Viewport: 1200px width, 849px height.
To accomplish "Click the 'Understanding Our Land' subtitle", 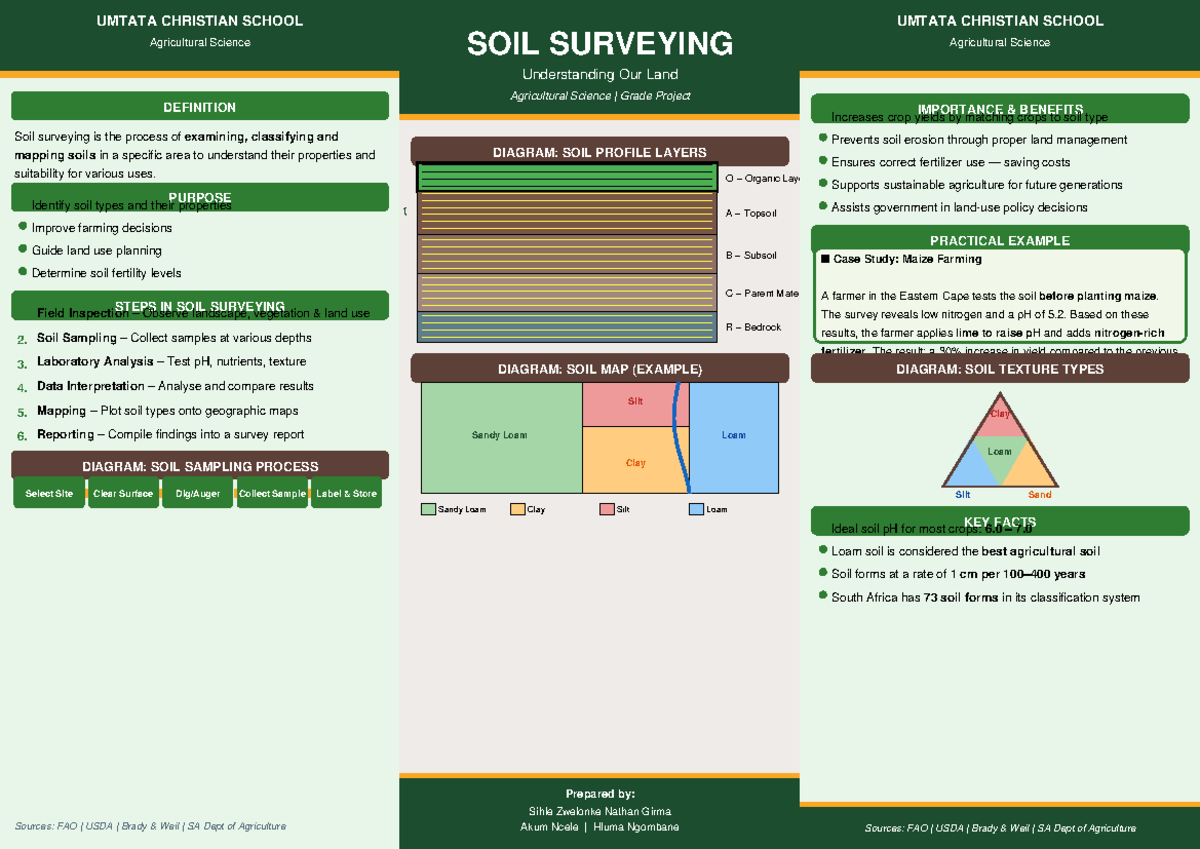I will tap(600, 74).
